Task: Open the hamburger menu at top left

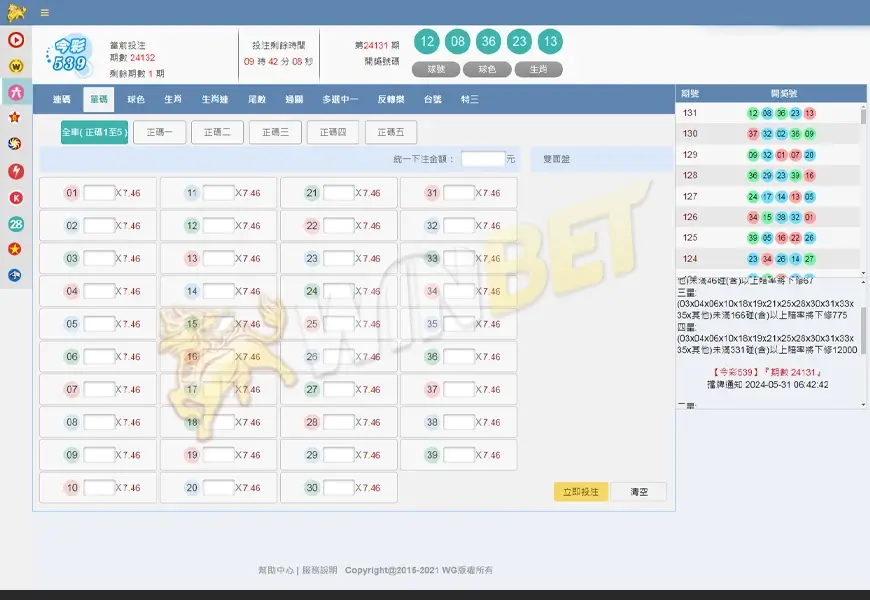Action: pyautogui.click(x=43, y=13)
